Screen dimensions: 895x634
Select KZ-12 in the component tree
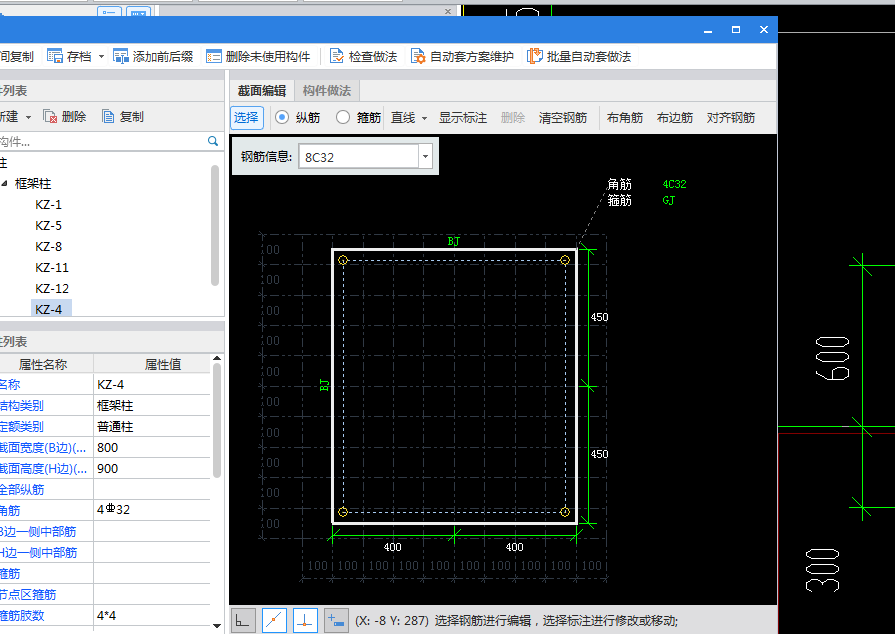point(52,288)
